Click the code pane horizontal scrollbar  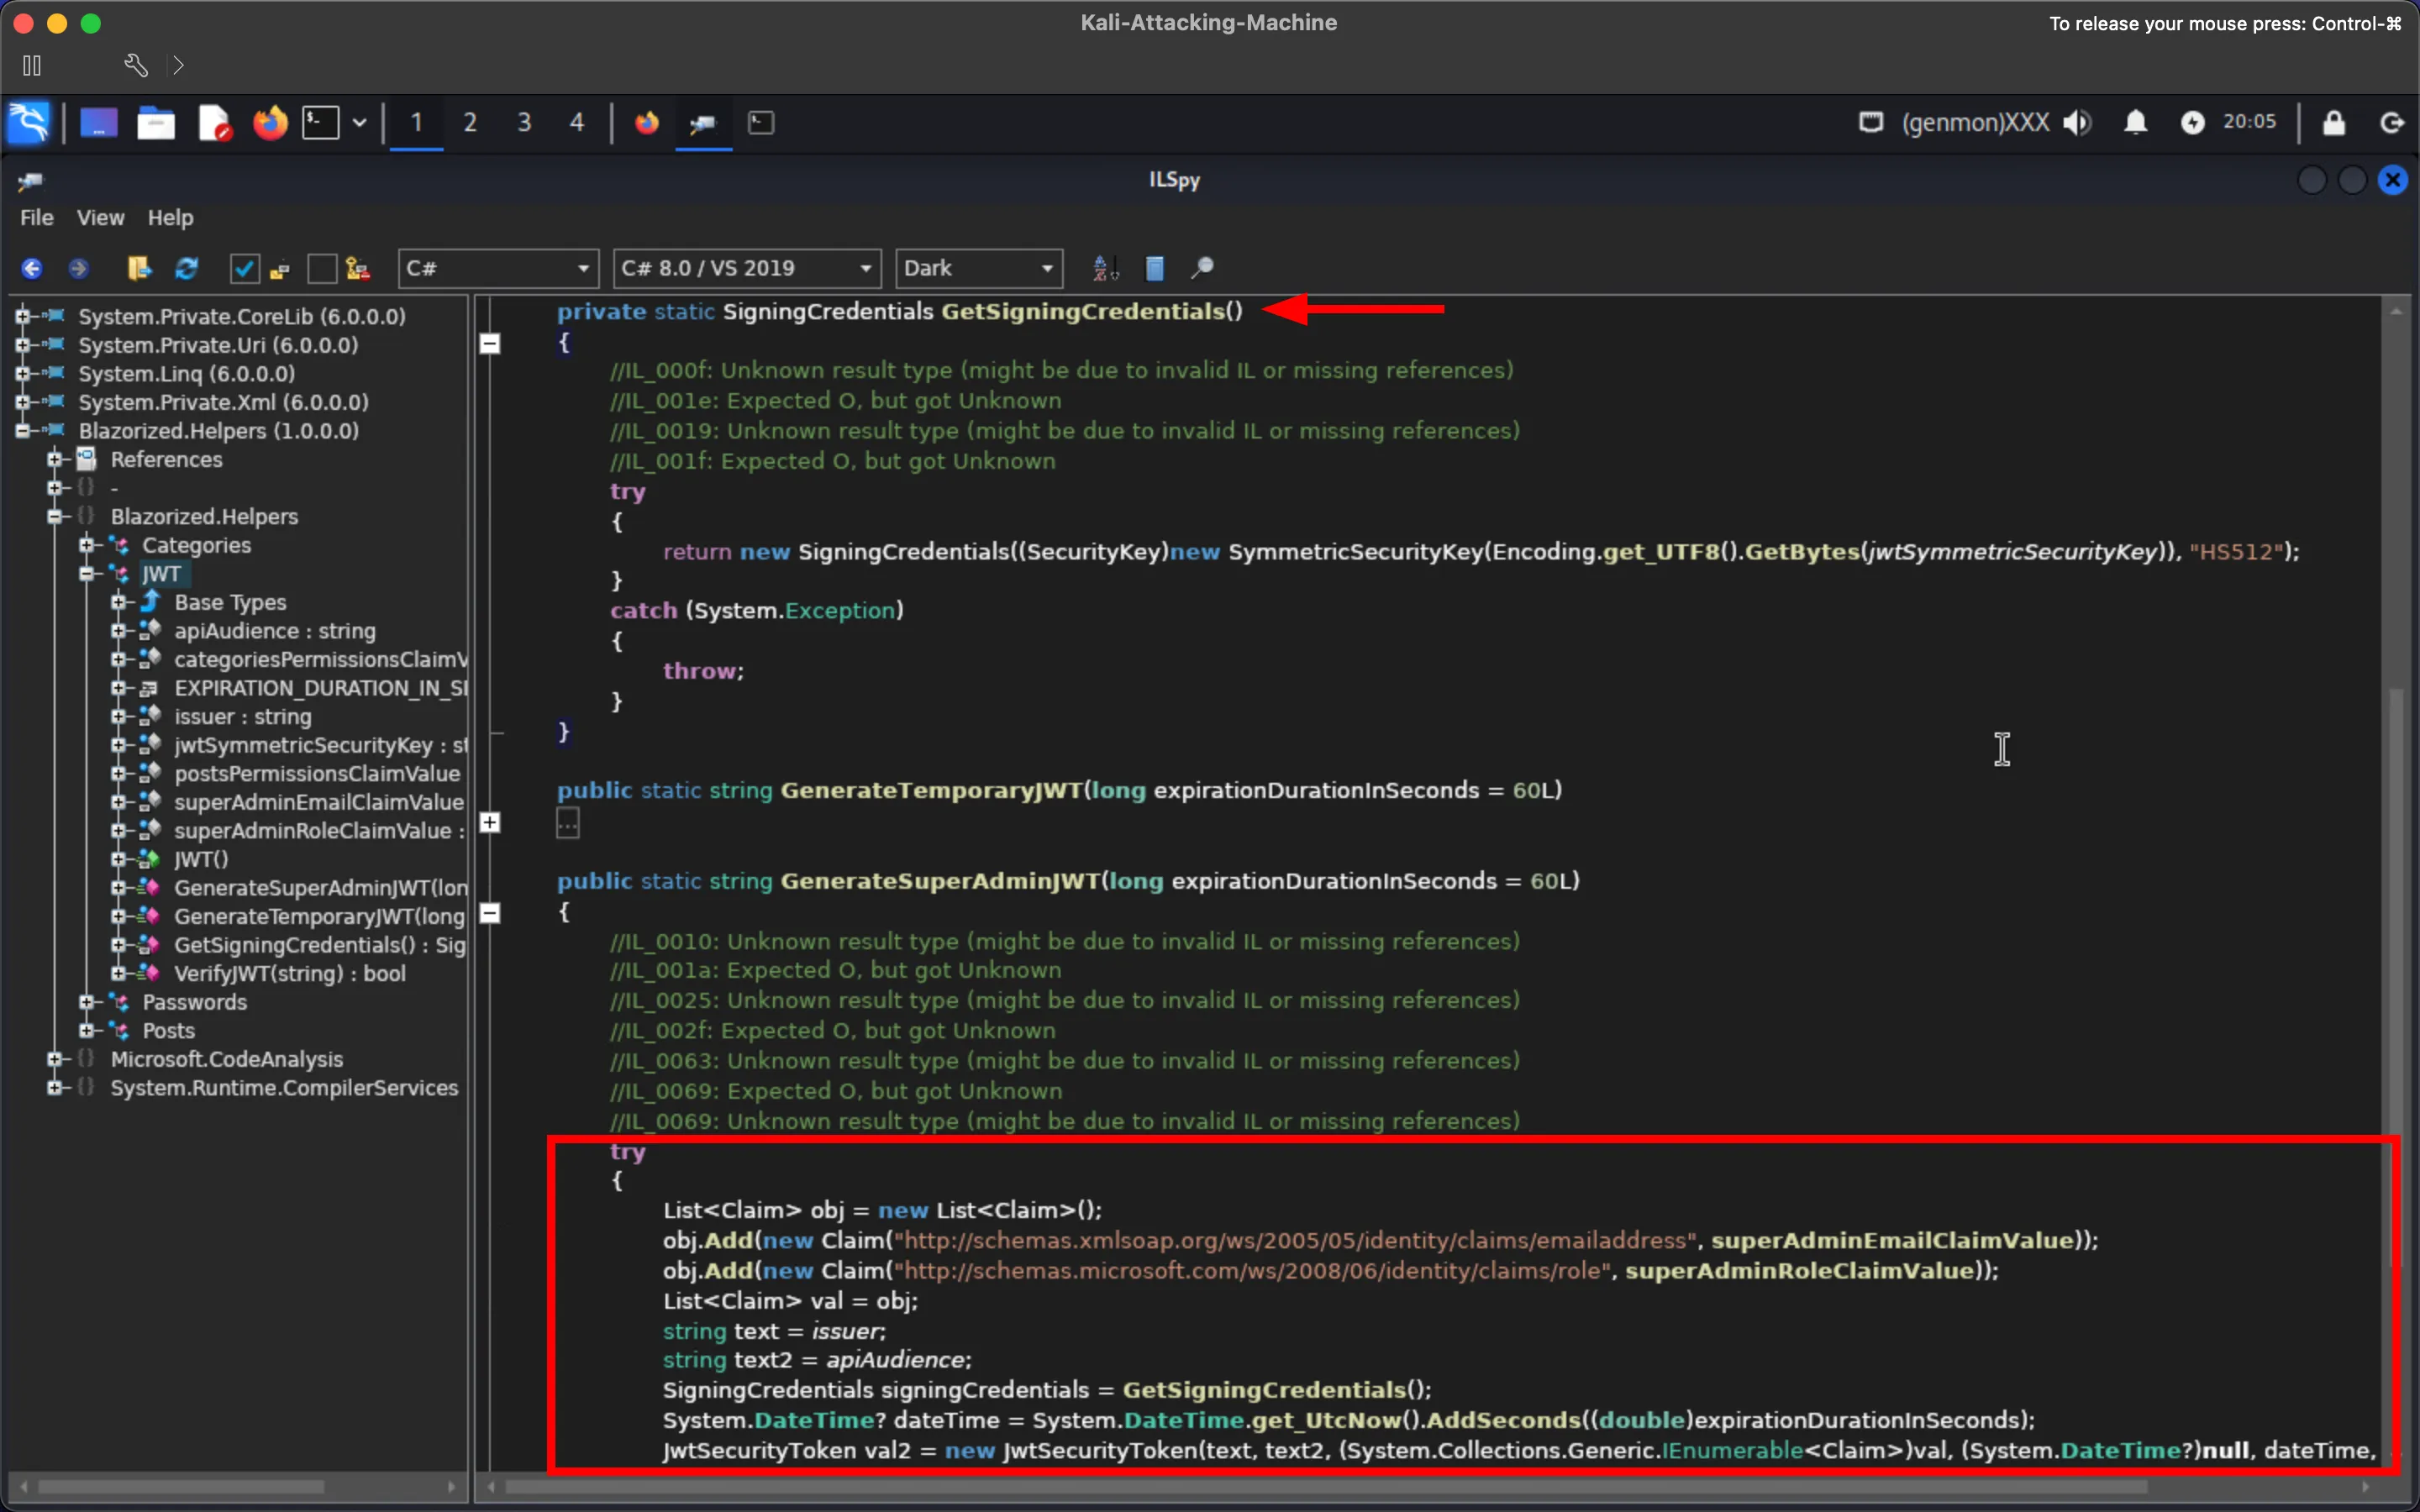click(x=1326, y=1487)
